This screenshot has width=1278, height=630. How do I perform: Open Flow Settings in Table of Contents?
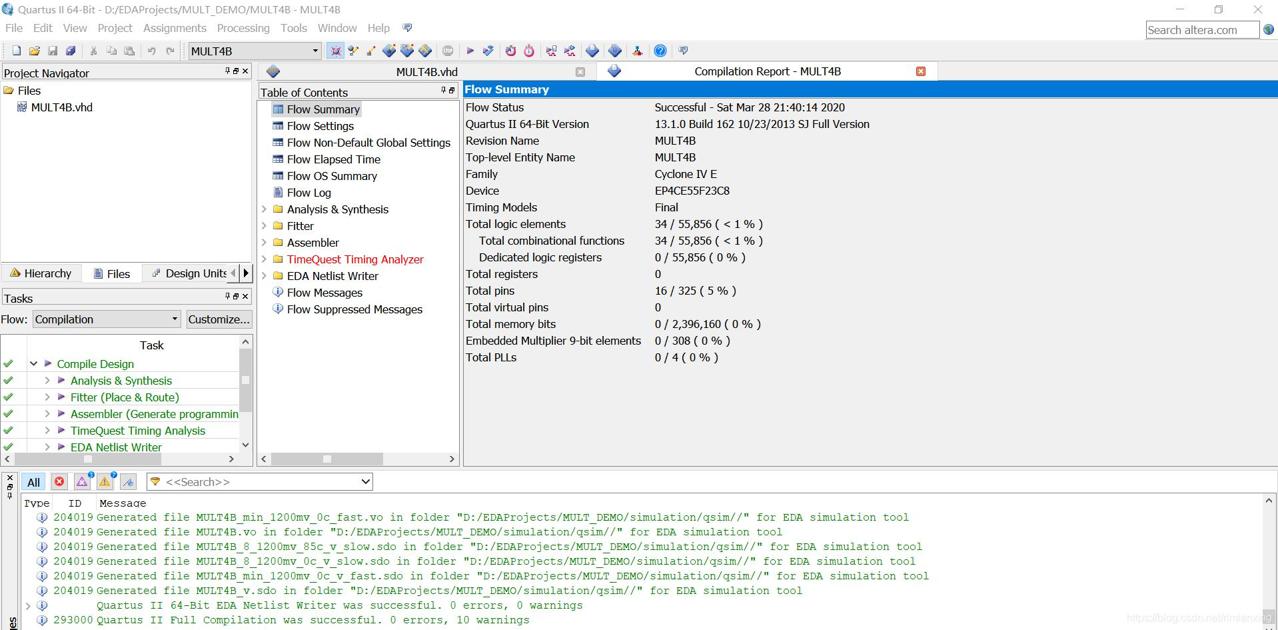point(320,126)
